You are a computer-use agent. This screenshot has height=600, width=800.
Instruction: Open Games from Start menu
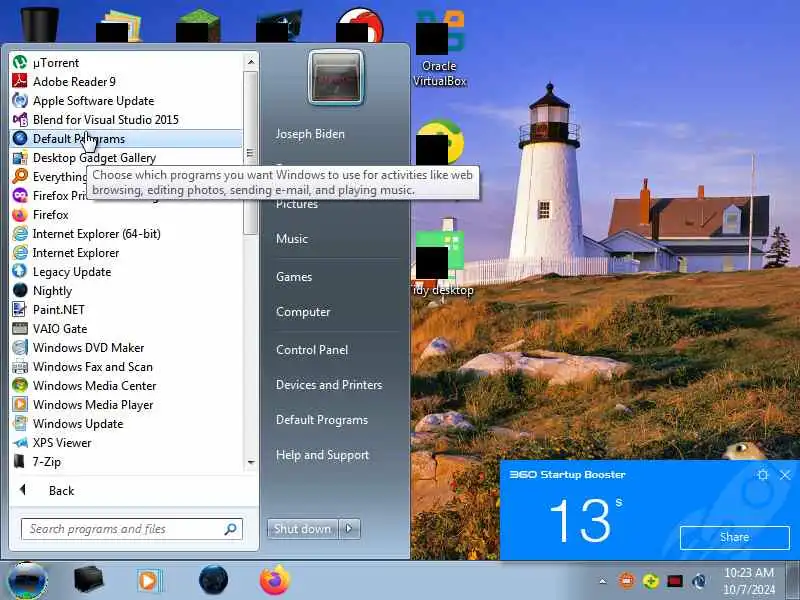pyautogui.click(x=294, y=277)
